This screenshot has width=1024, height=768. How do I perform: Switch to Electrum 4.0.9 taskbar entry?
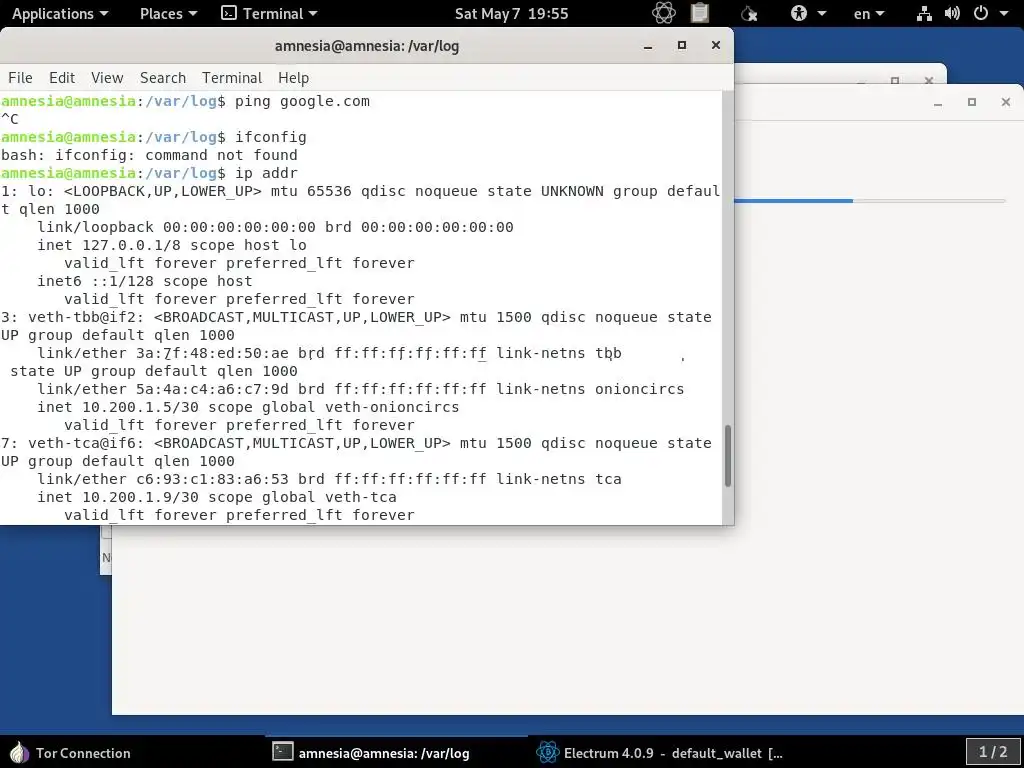(x=660, y=753)
